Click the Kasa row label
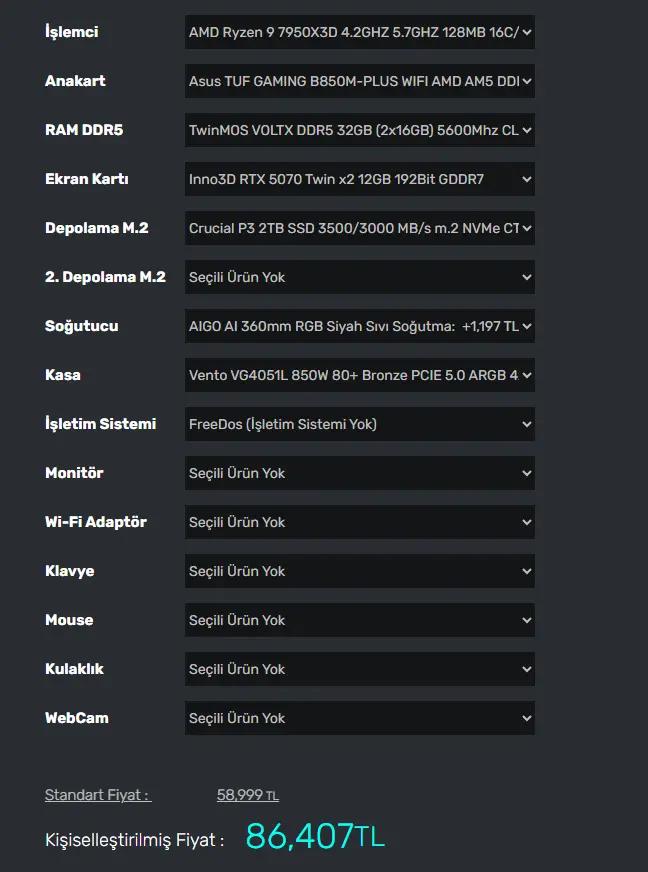Image resolution: width=648 pixels, height=872 pixels. (x=63, y=374)
